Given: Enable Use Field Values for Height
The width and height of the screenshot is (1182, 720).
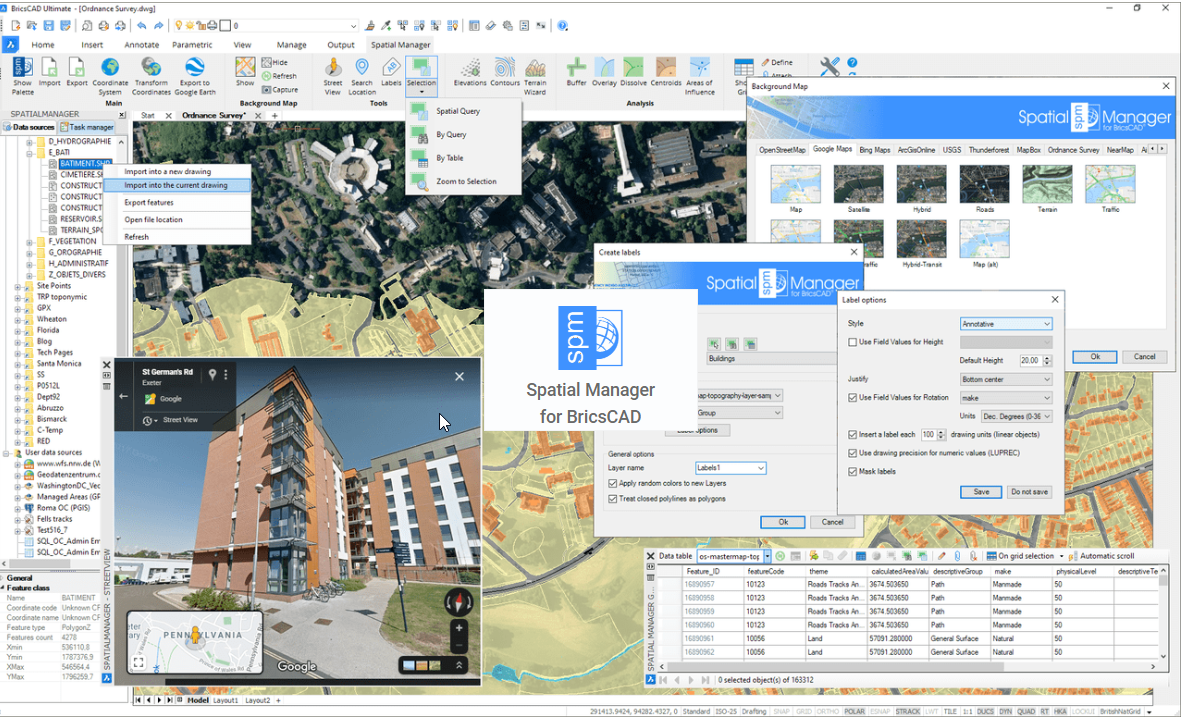Looking at the screenshot, I should 853,342.
